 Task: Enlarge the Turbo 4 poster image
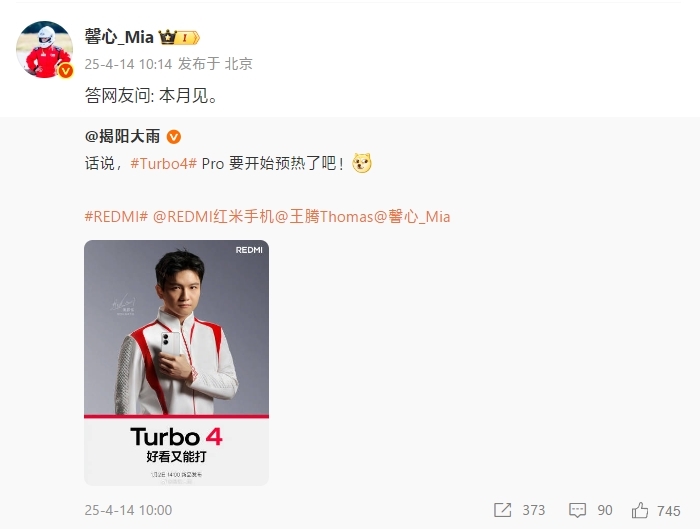pyautogui.click(x=176, y=362)
